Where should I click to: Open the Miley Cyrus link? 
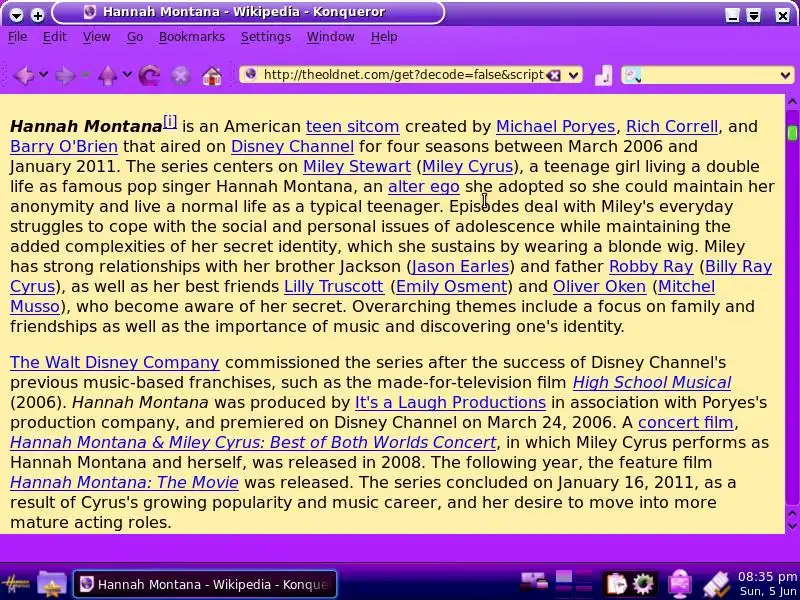click(x=467, y=166)
